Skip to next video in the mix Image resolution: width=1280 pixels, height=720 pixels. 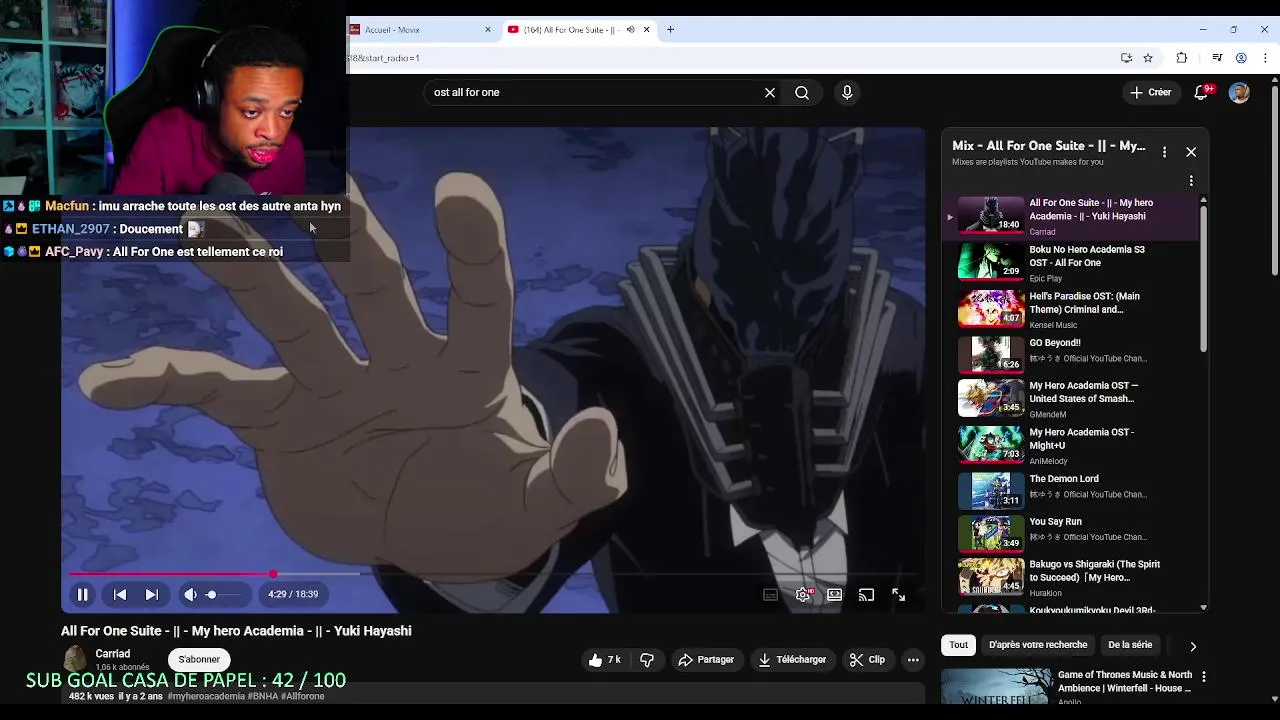point(152,594)
